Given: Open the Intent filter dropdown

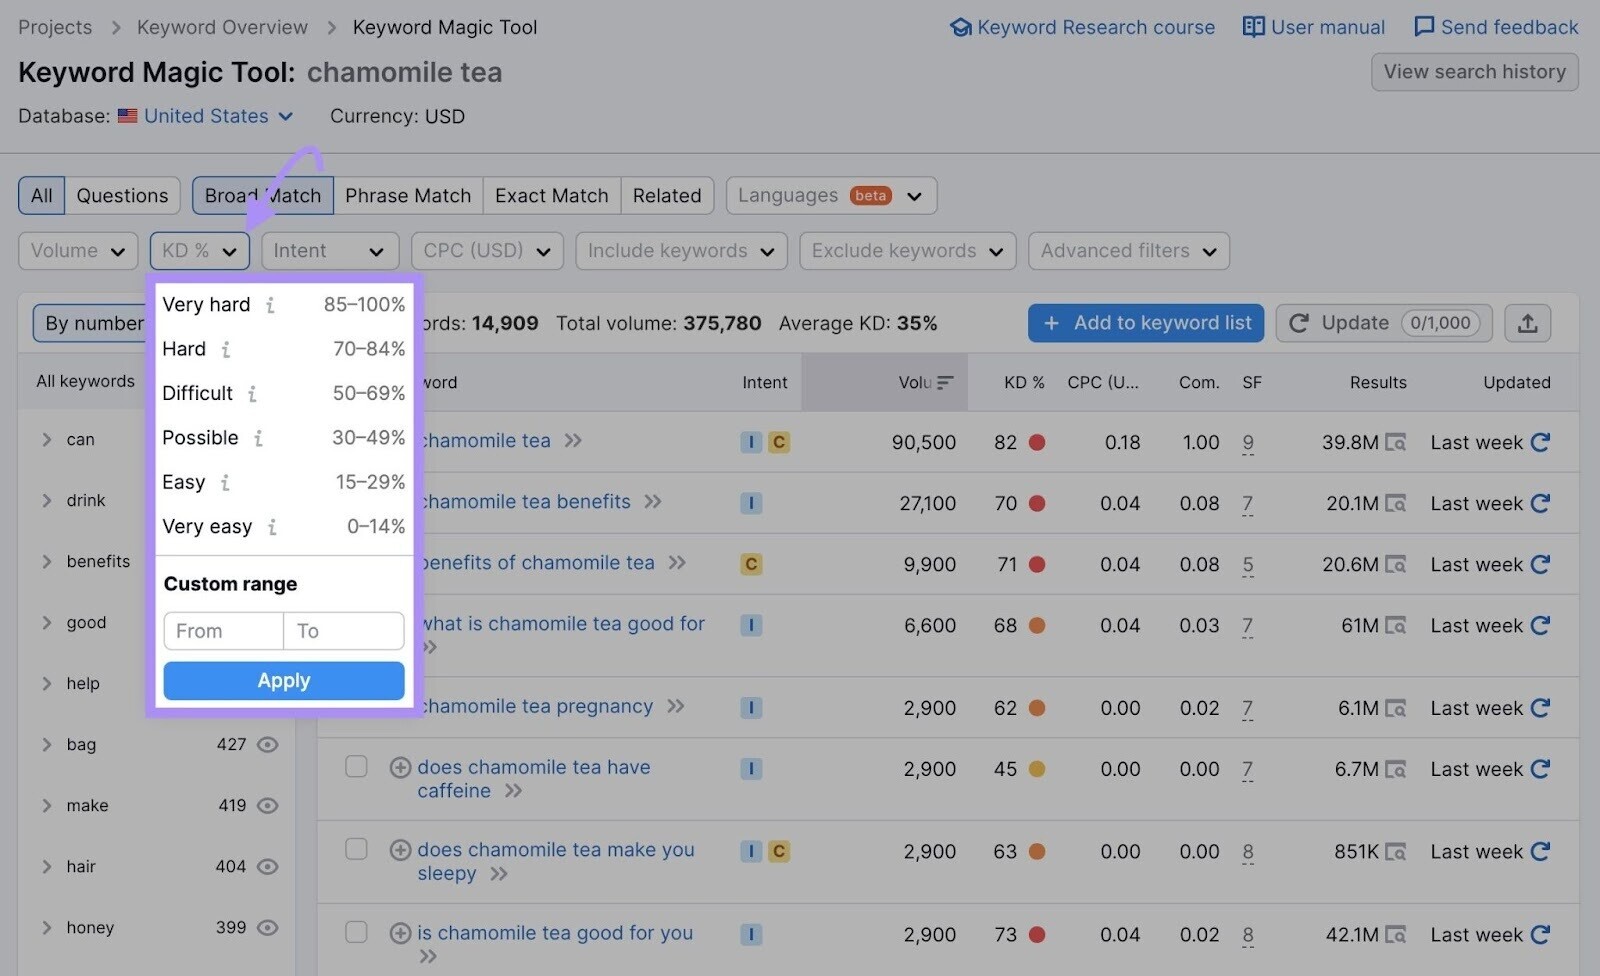Looking at the screenshot, I should coord(330,251).
